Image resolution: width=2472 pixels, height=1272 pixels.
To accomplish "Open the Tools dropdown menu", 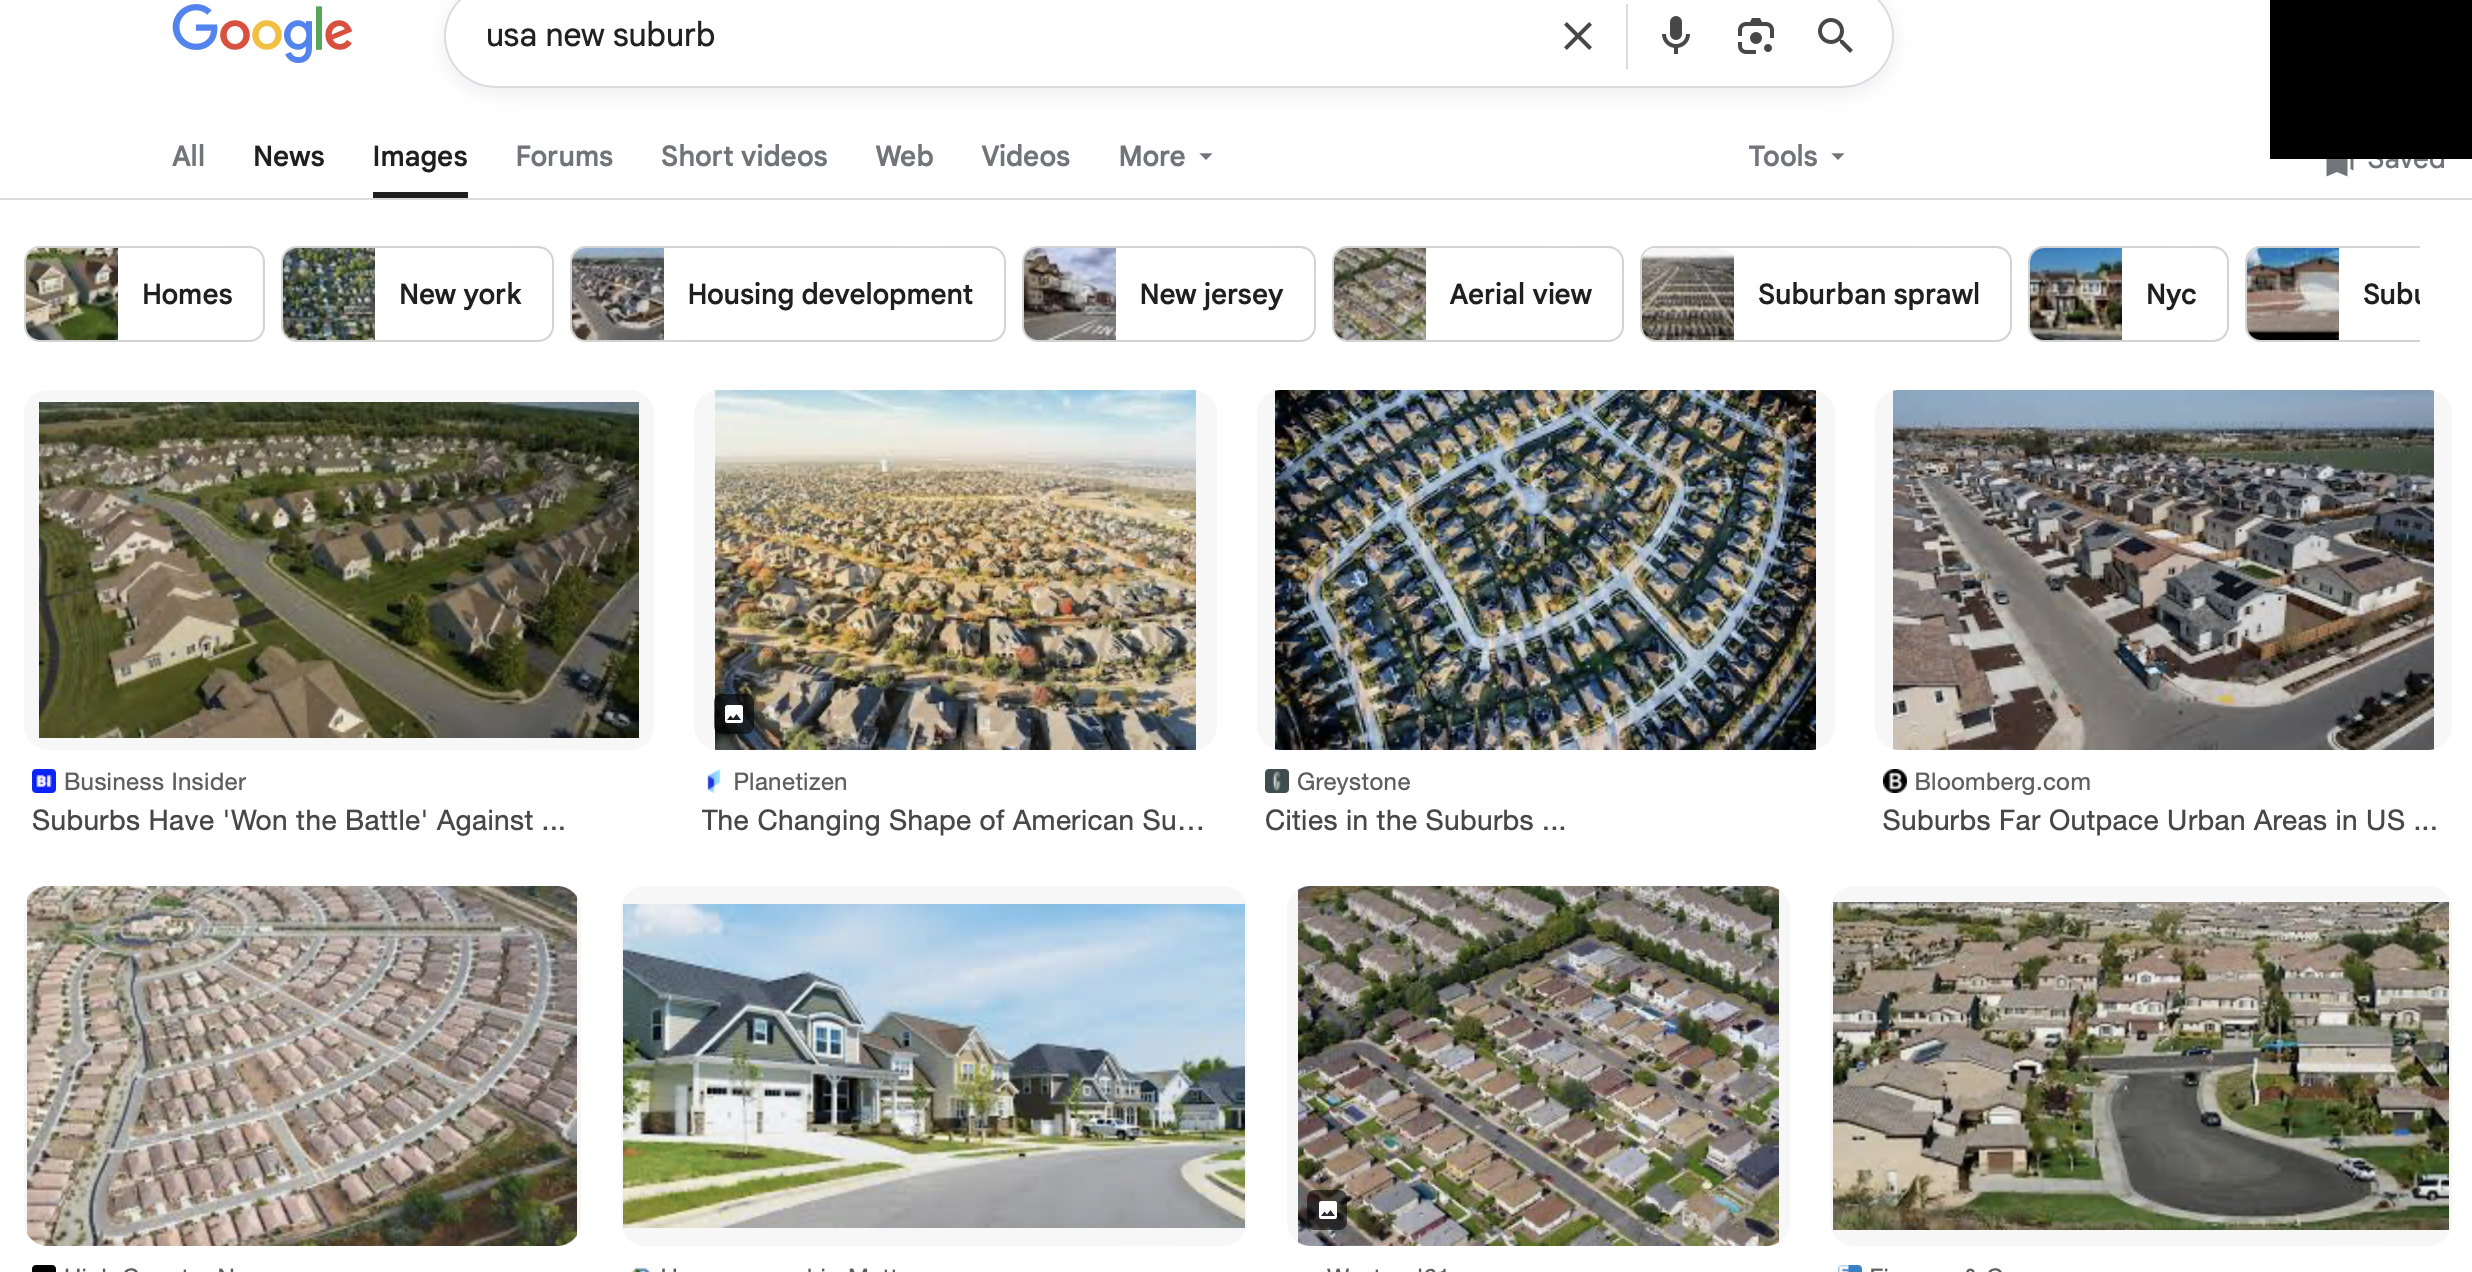I will click(x=1795, y=156).
